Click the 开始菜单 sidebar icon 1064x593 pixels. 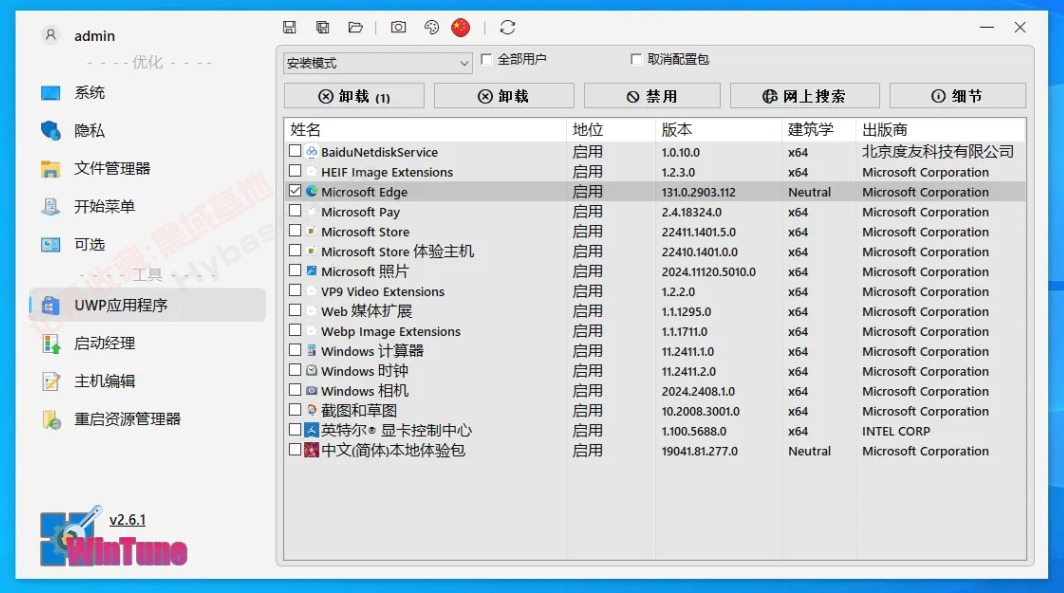[50, 206]
